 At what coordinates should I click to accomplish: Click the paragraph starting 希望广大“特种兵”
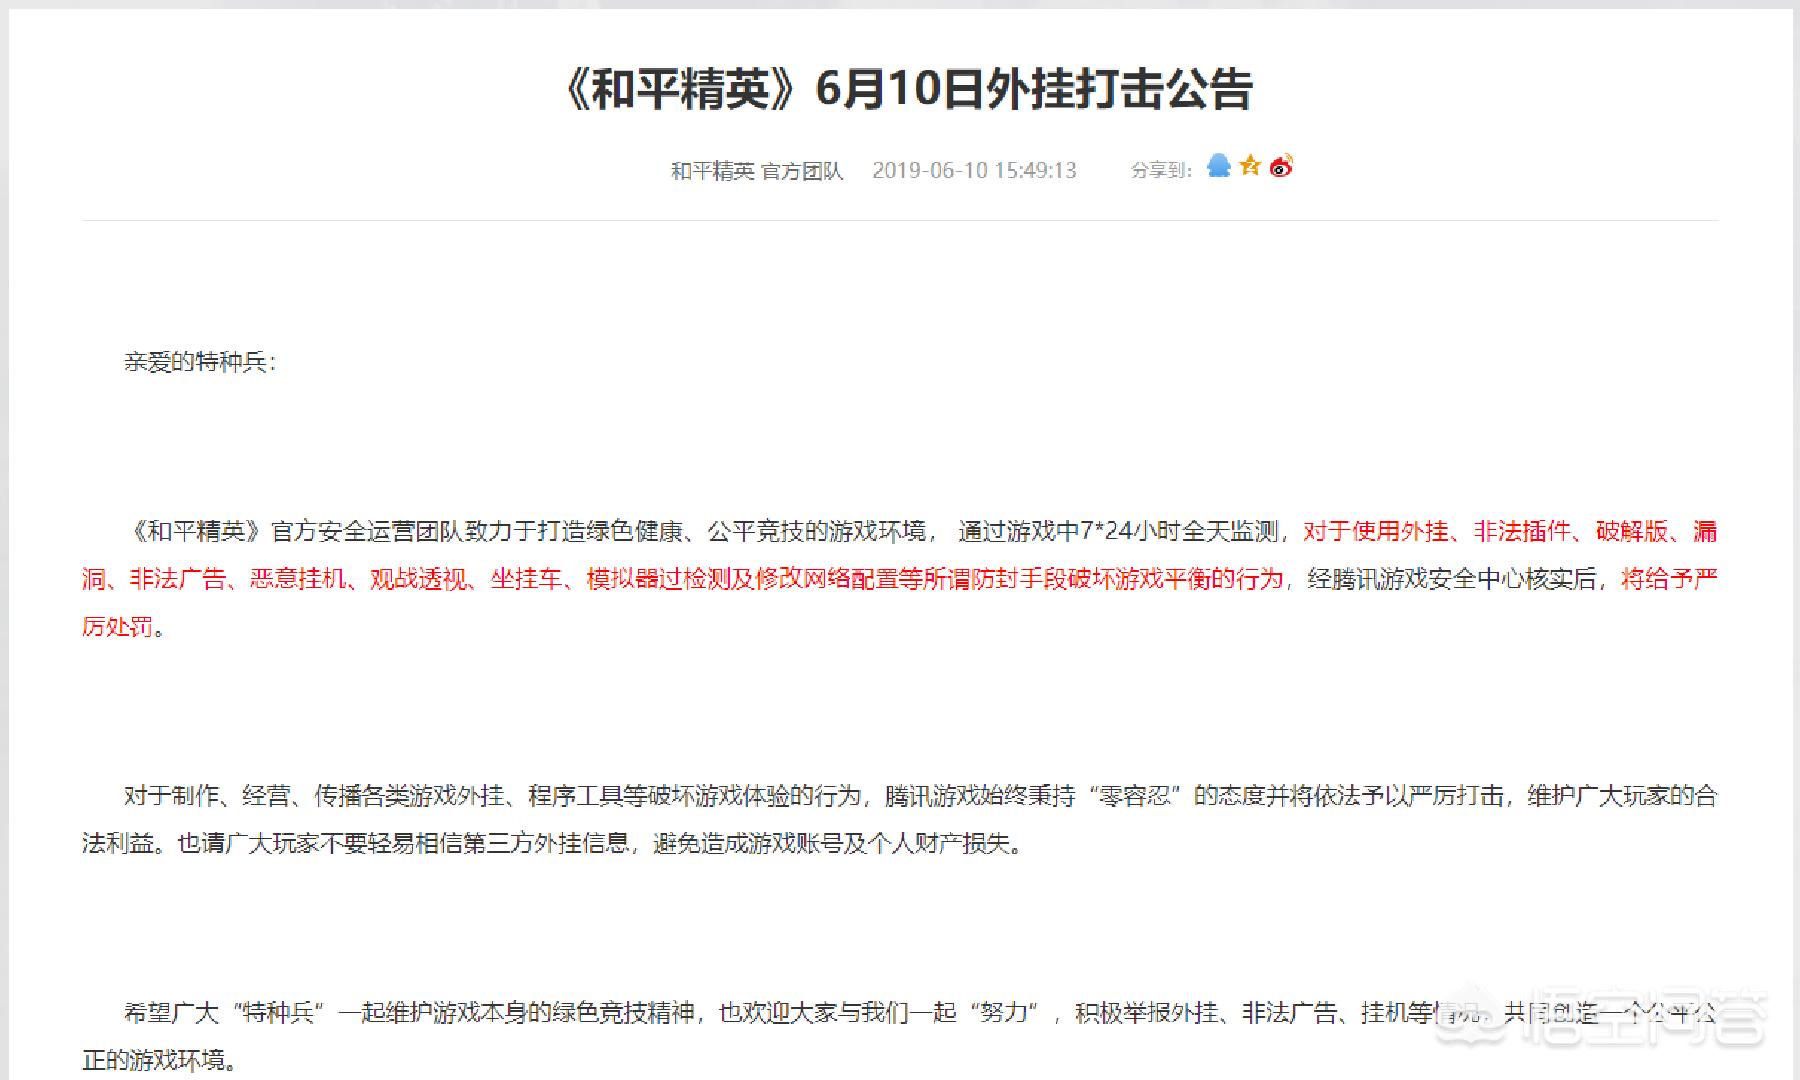[900, 1036]
